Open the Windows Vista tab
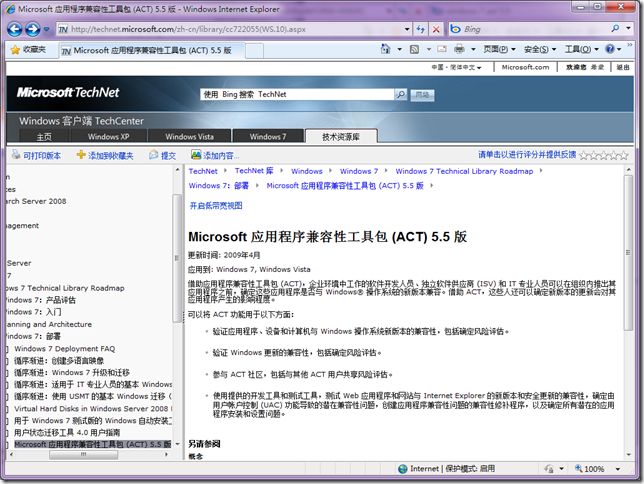Image resolution: width=644 pixels, height=484 pixels. 189,137
